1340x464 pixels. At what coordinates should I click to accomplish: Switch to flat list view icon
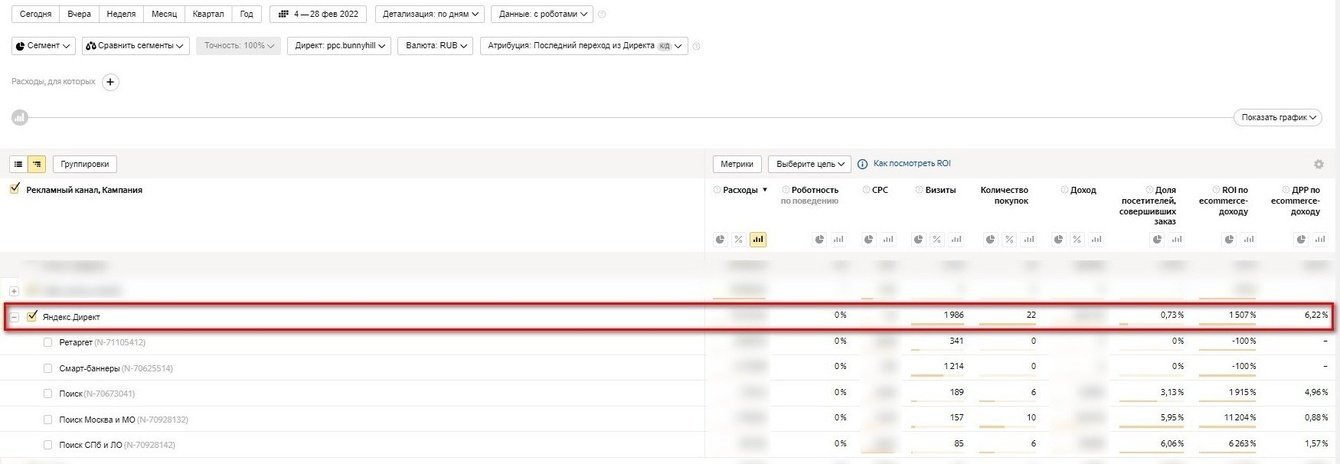(19, 164)
